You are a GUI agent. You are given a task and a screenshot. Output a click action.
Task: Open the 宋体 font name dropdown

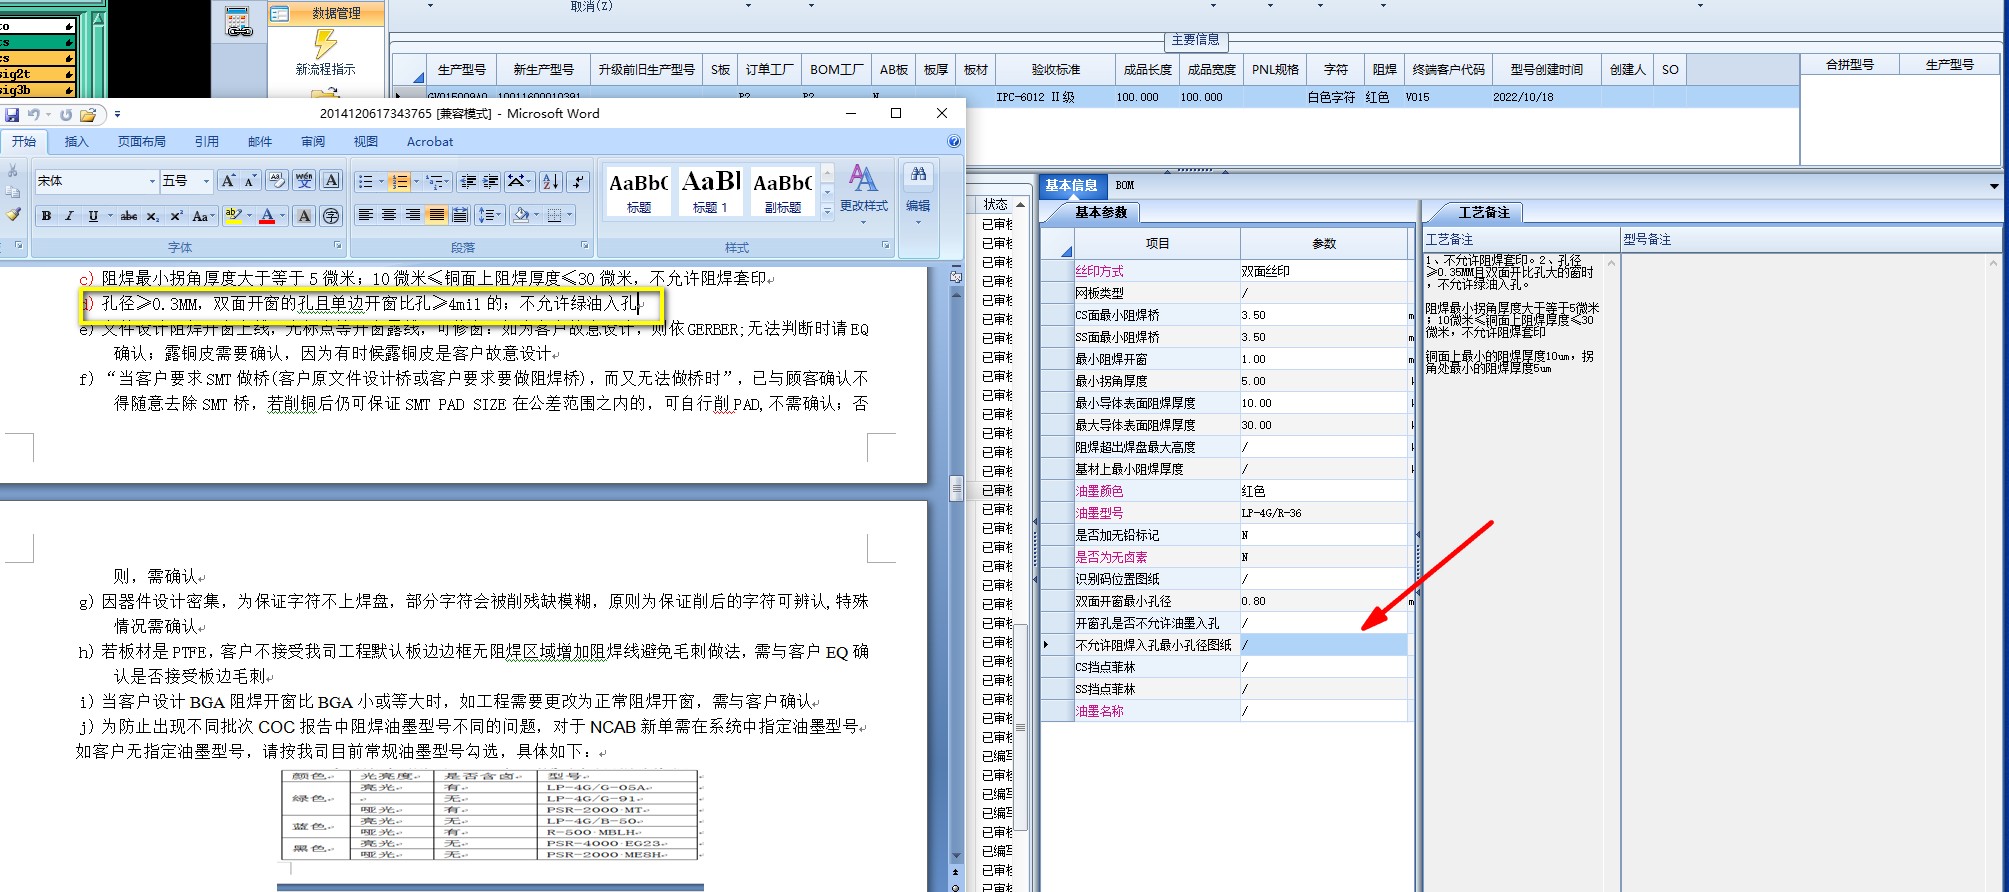[x=152, y=181]
